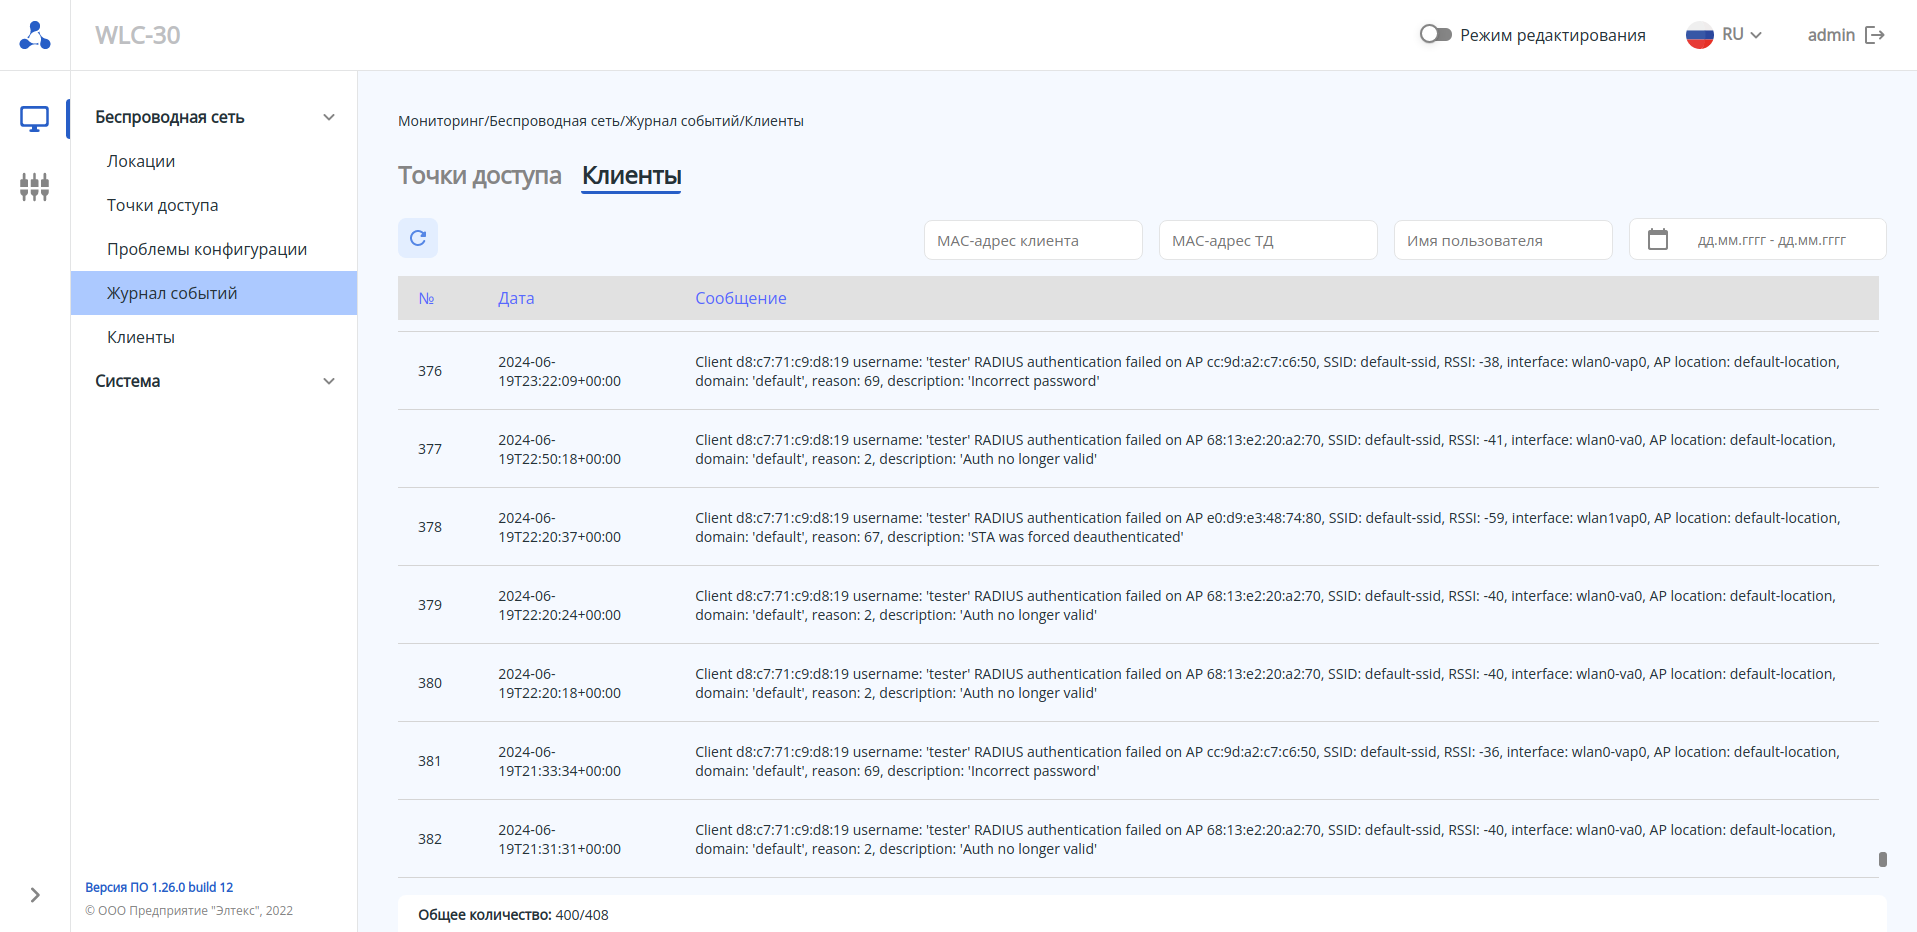Click the logout icon next to admin
The height and width of the screenshot is (932, 1917).
pos(1875,35)
